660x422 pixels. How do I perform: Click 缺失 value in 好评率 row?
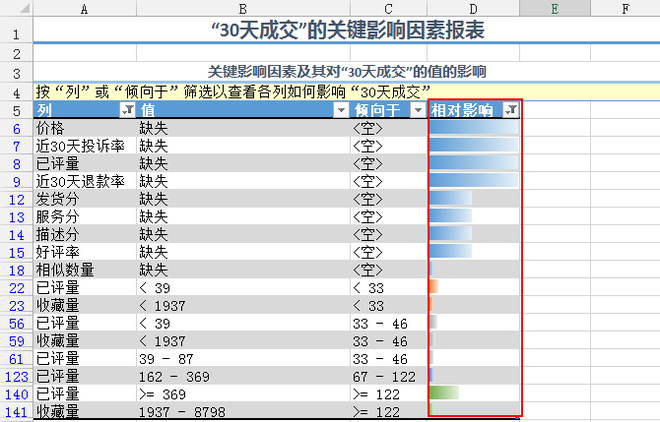(243, 252)
